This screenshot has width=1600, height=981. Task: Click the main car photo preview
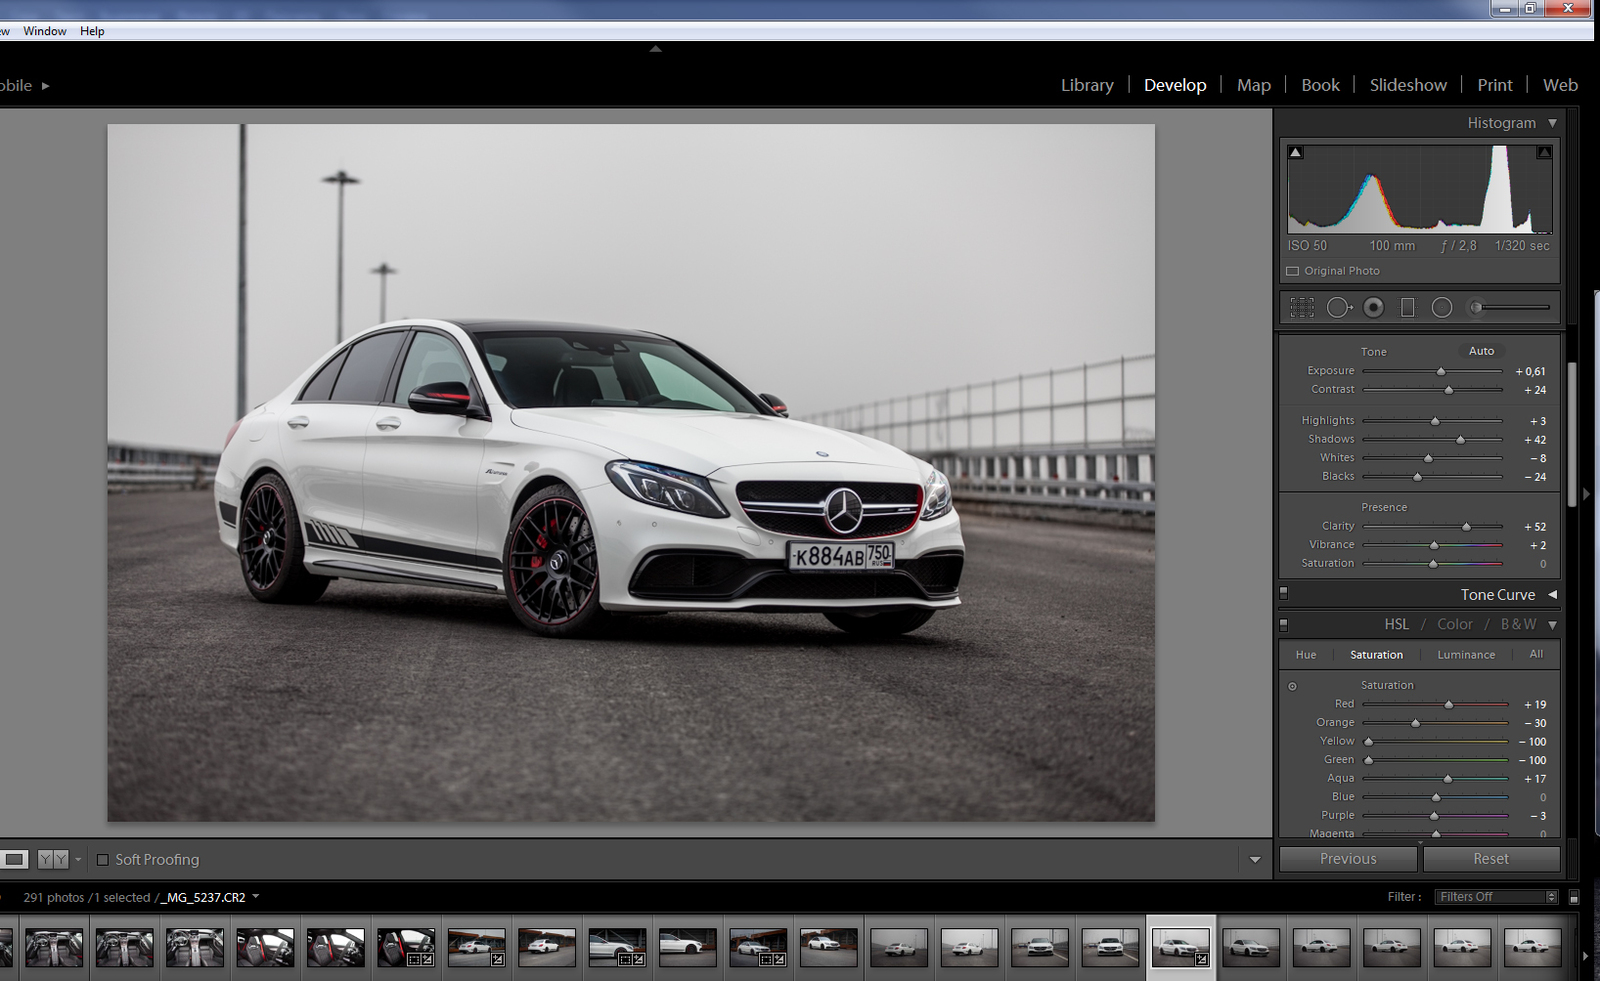click(x=631, y=473)
